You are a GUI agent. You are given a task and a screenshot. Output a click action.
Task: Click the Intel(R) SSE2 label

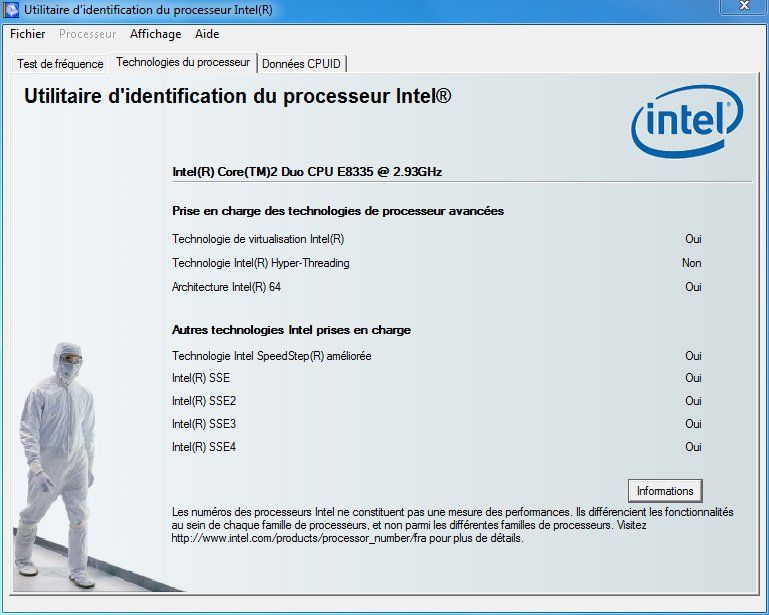point(204,401)
